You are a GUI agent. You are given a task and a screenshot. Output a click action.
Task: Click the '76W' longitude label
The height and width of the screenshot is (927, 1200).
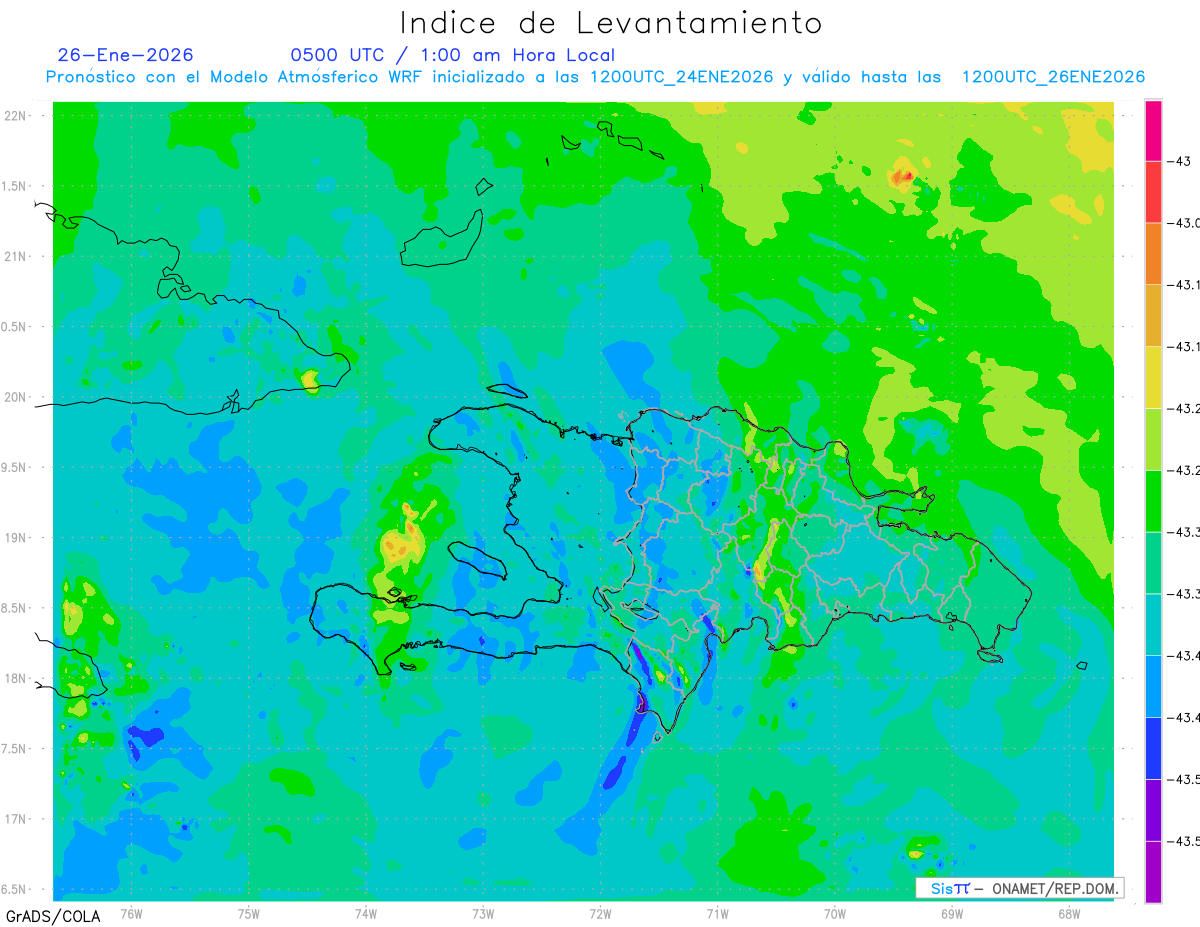tap(131, 913)
